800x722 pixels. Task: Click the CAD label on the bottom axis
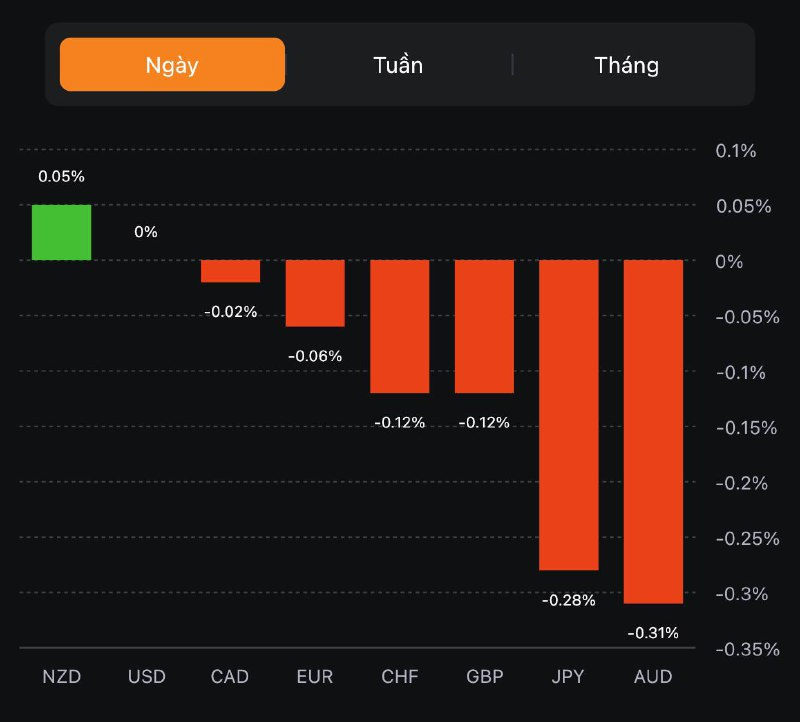coord(230,677)
